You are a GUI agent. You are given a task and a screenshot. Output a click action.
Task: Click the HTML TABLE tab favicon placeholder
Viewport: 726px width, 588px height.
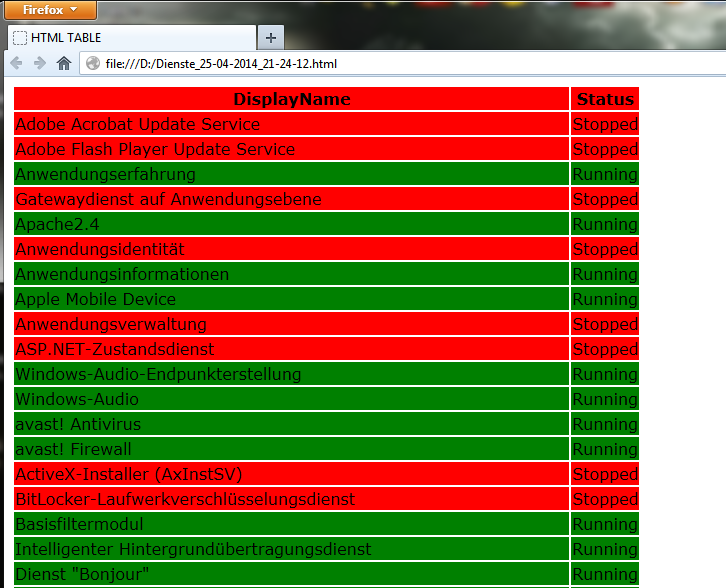tap(20, 38)
